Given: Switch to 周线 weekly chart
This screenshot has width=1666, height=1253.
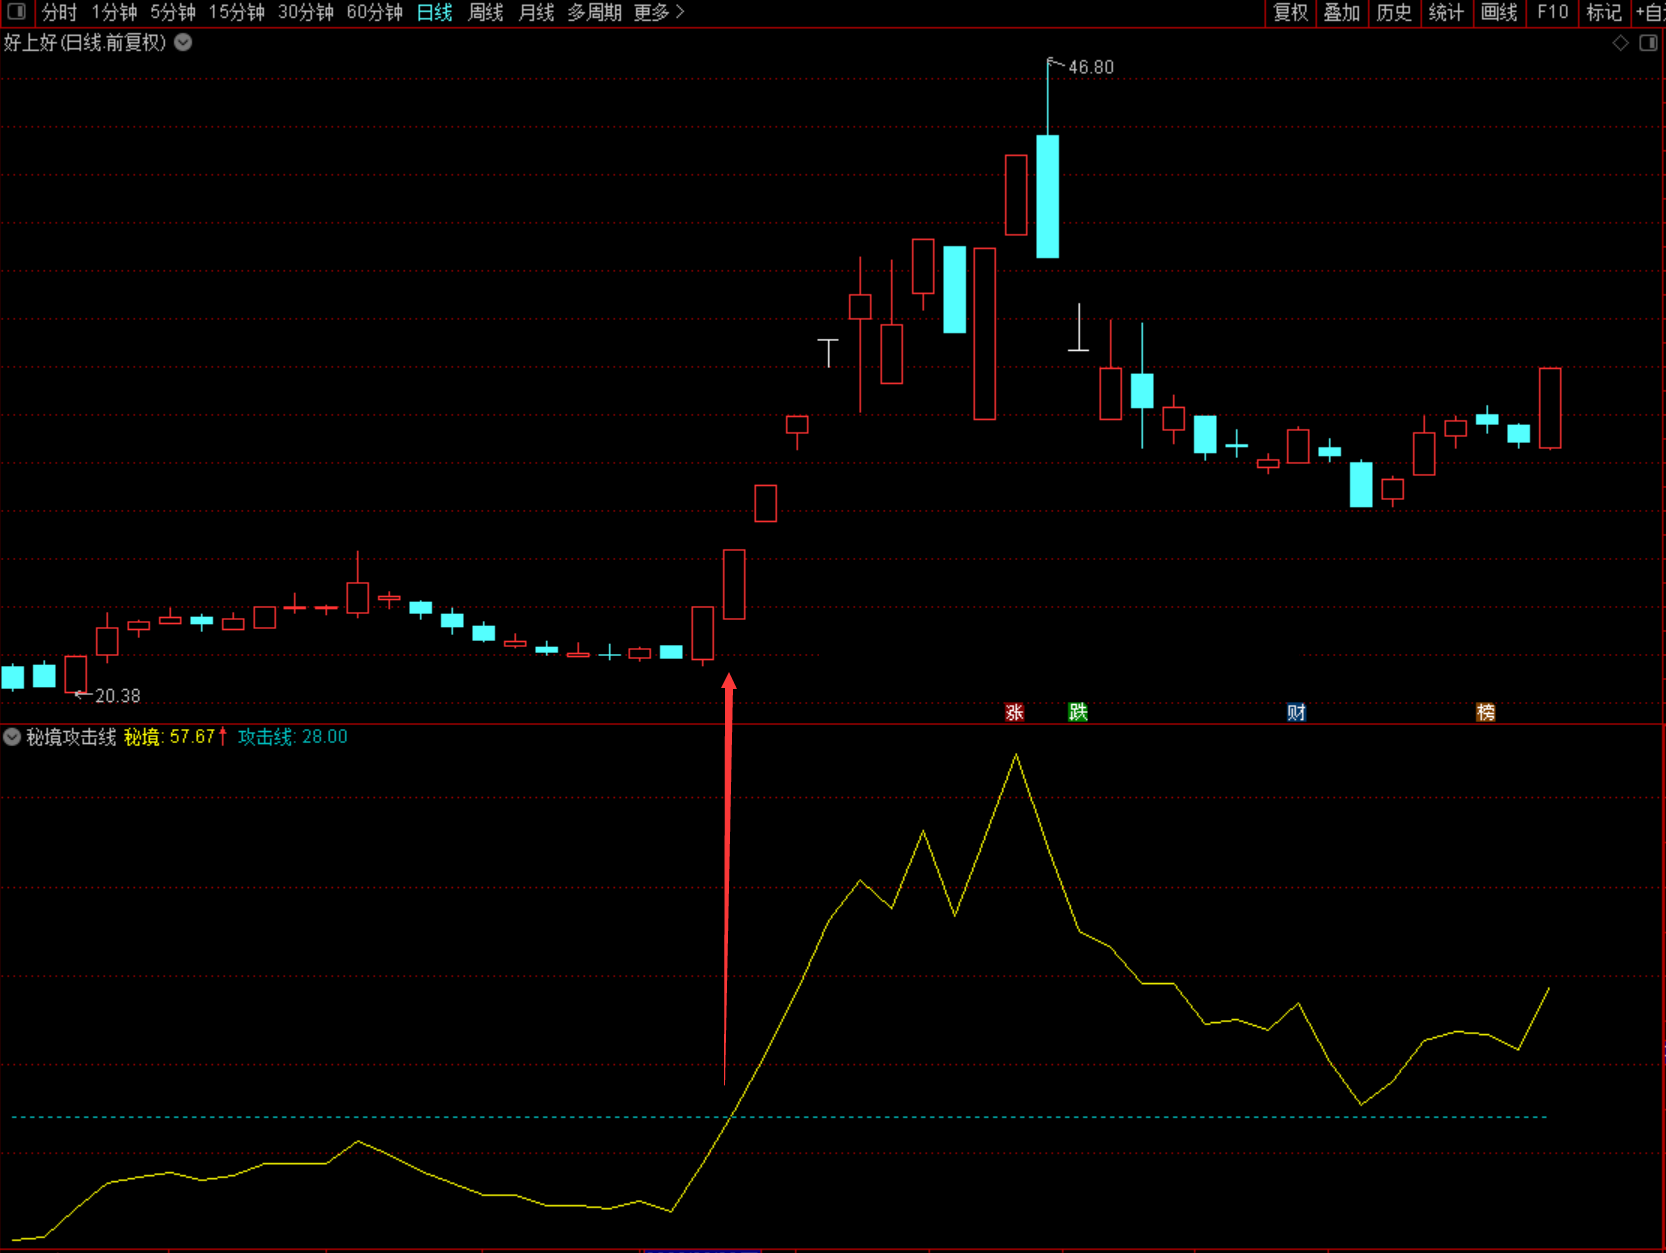Looking at the screenshot, I should (486, 12).
